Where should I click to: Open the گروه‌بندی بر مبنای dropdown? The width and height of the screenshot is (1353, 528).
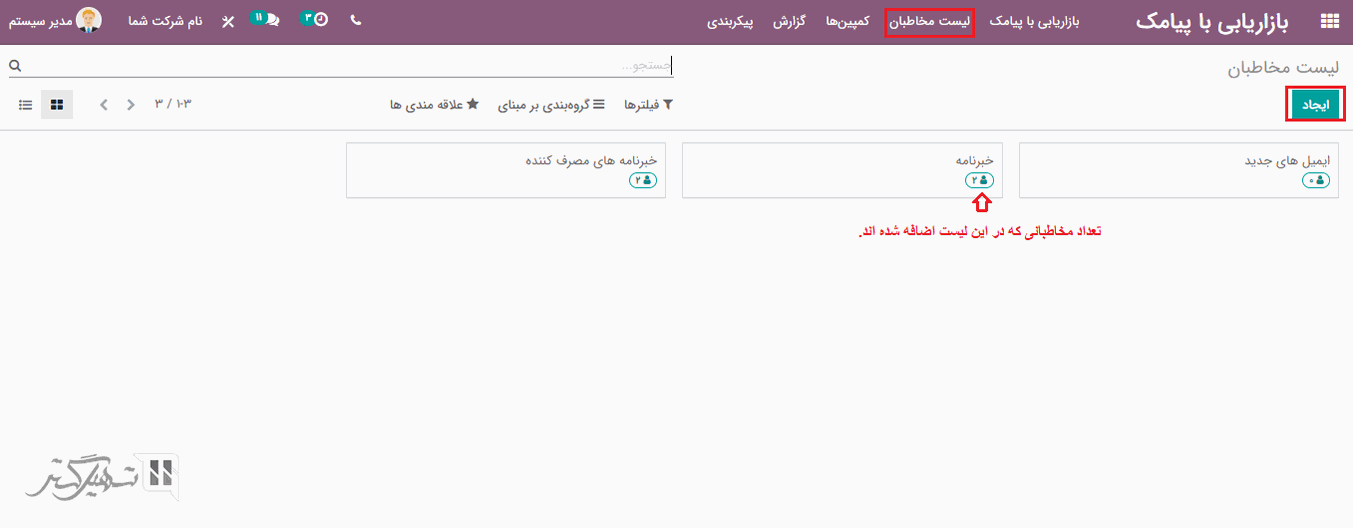[x=551, y=105]
